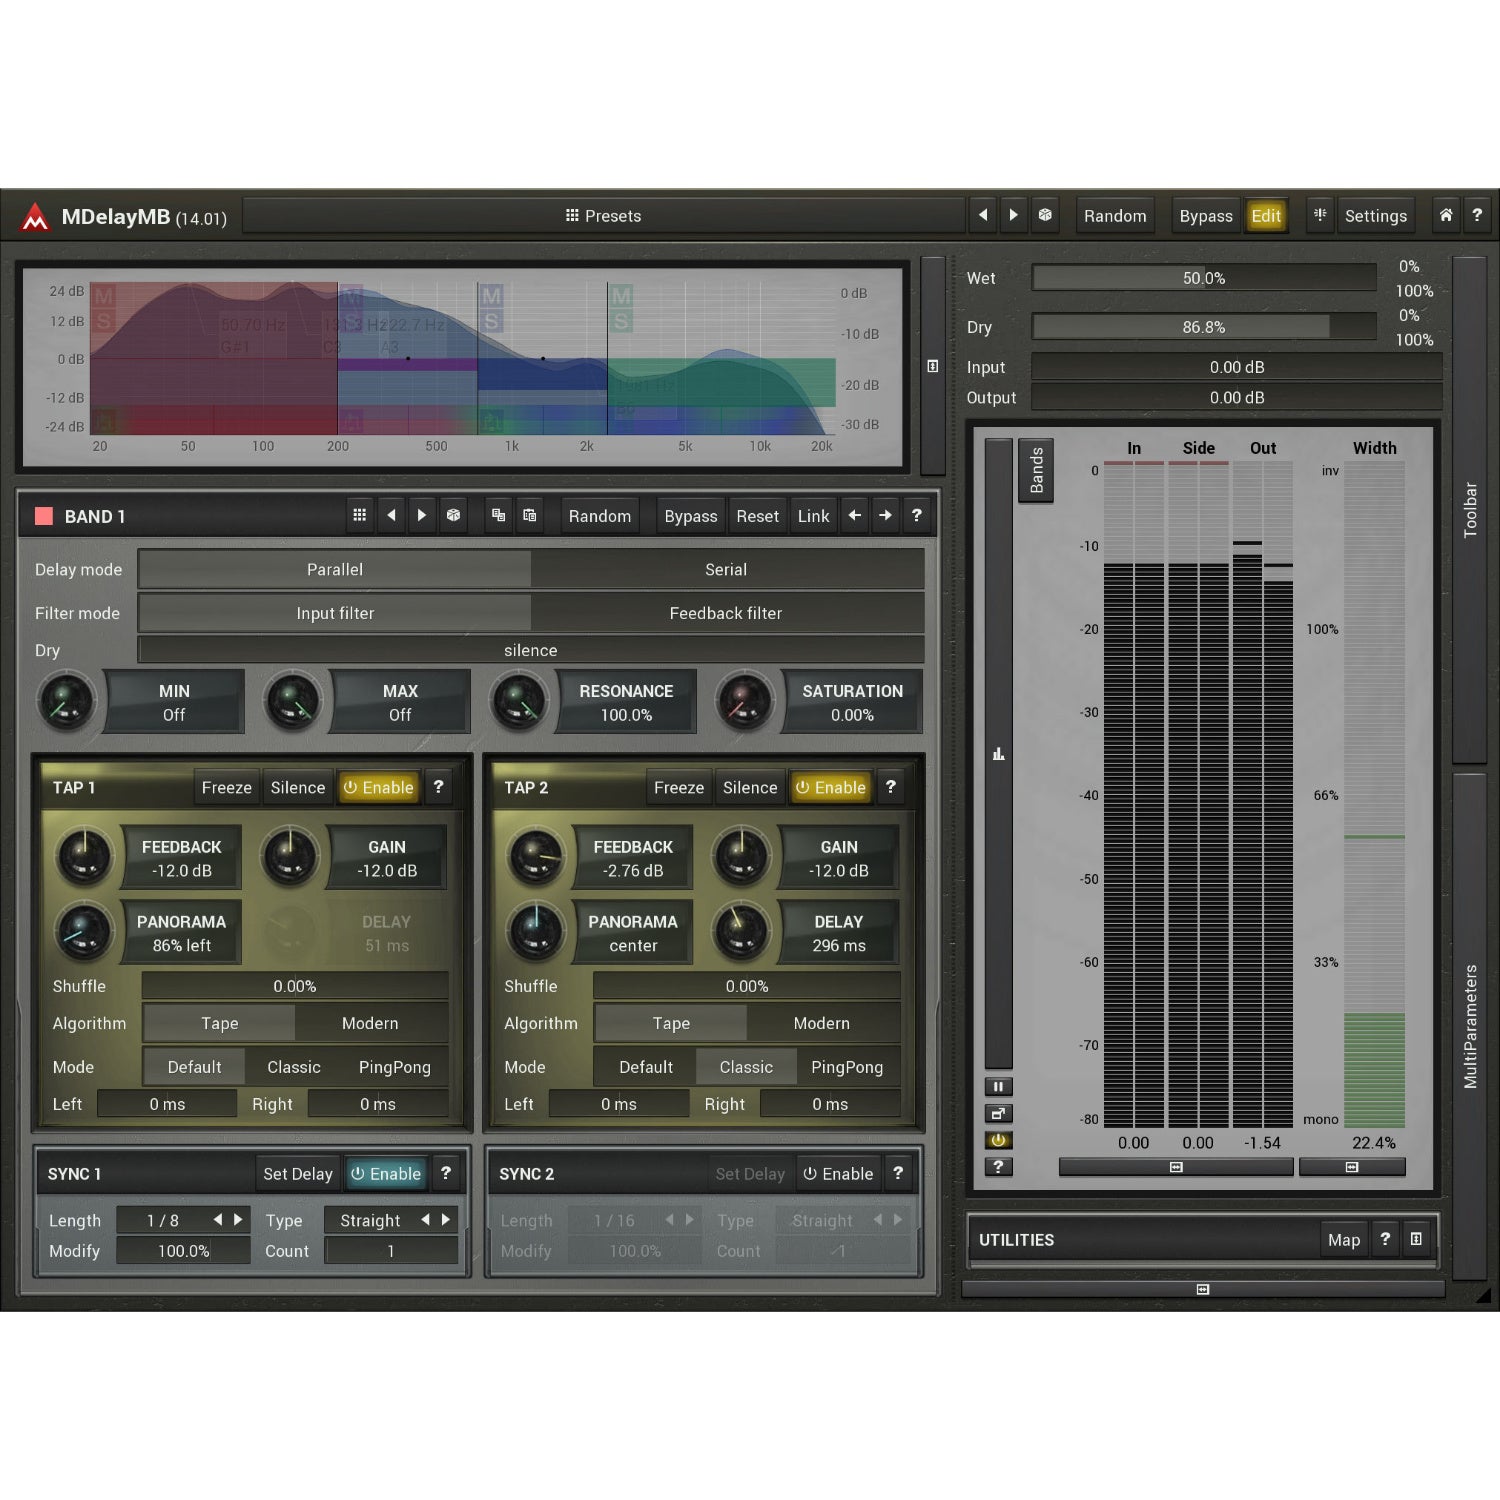Open plugin Settings
The image size is (1500, 1500).
point(1375,215)
